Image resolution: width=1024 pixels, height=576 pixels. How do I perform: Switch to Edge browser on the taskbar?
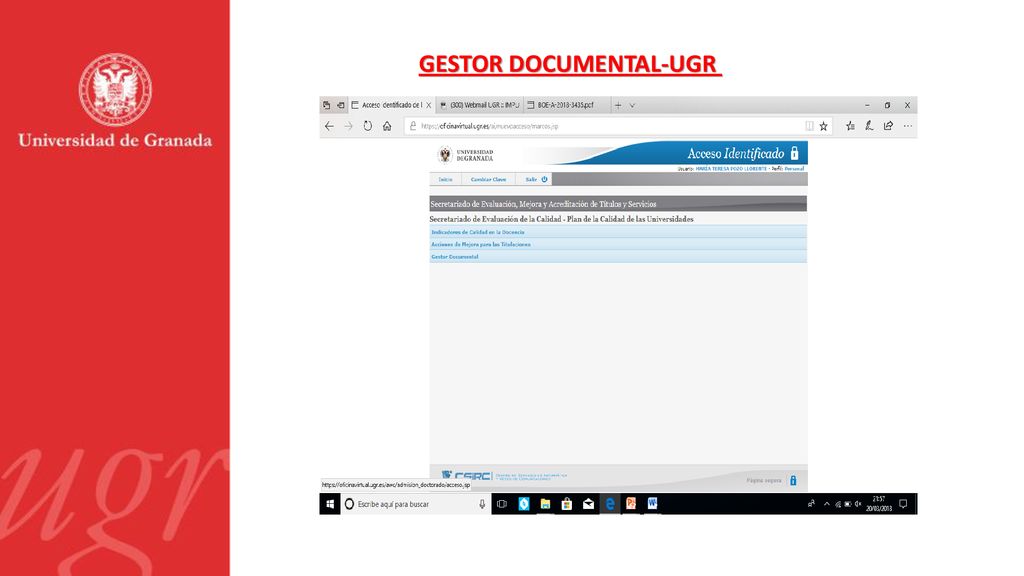609,504
